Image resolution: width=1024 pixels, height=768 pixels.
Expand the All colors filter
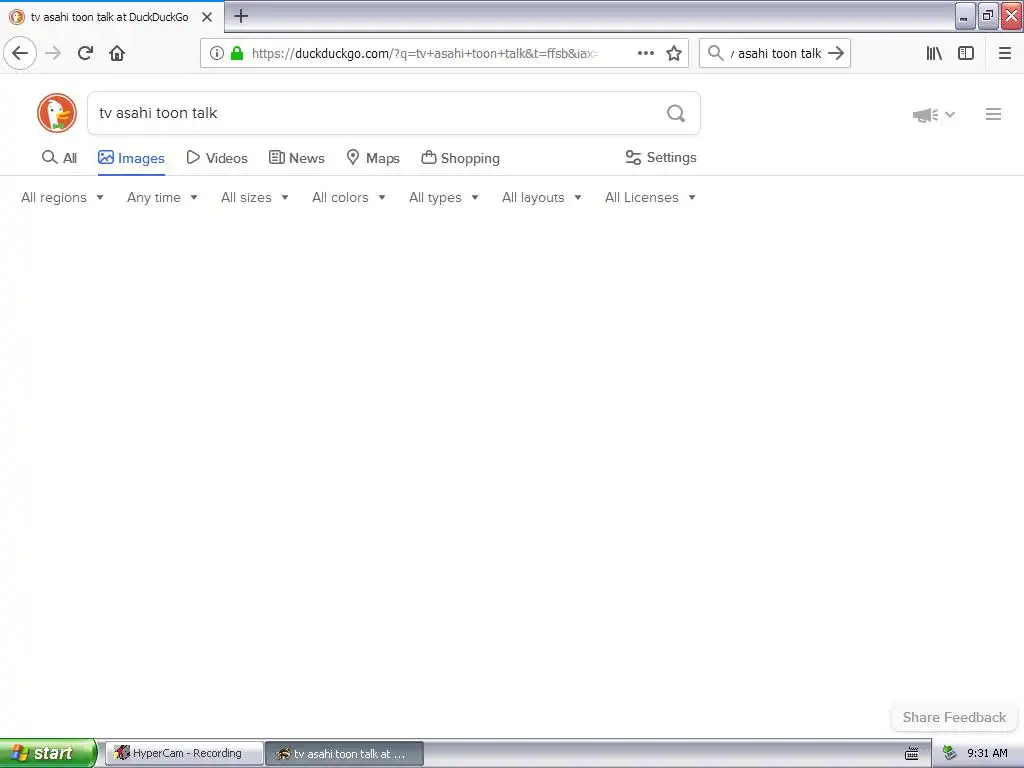point(349,197)
